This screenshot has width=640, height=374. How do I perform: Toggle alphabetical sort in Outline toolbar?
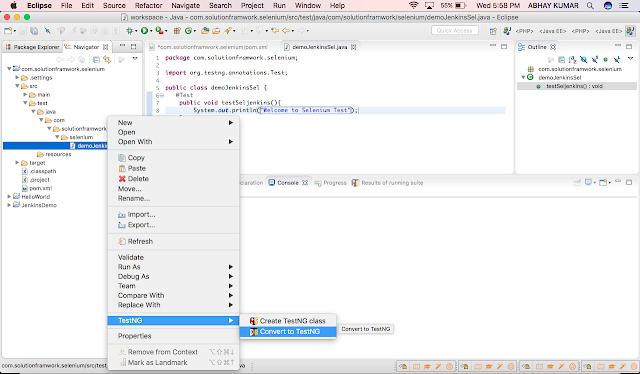pyautogui.click(x=573, y=60)
